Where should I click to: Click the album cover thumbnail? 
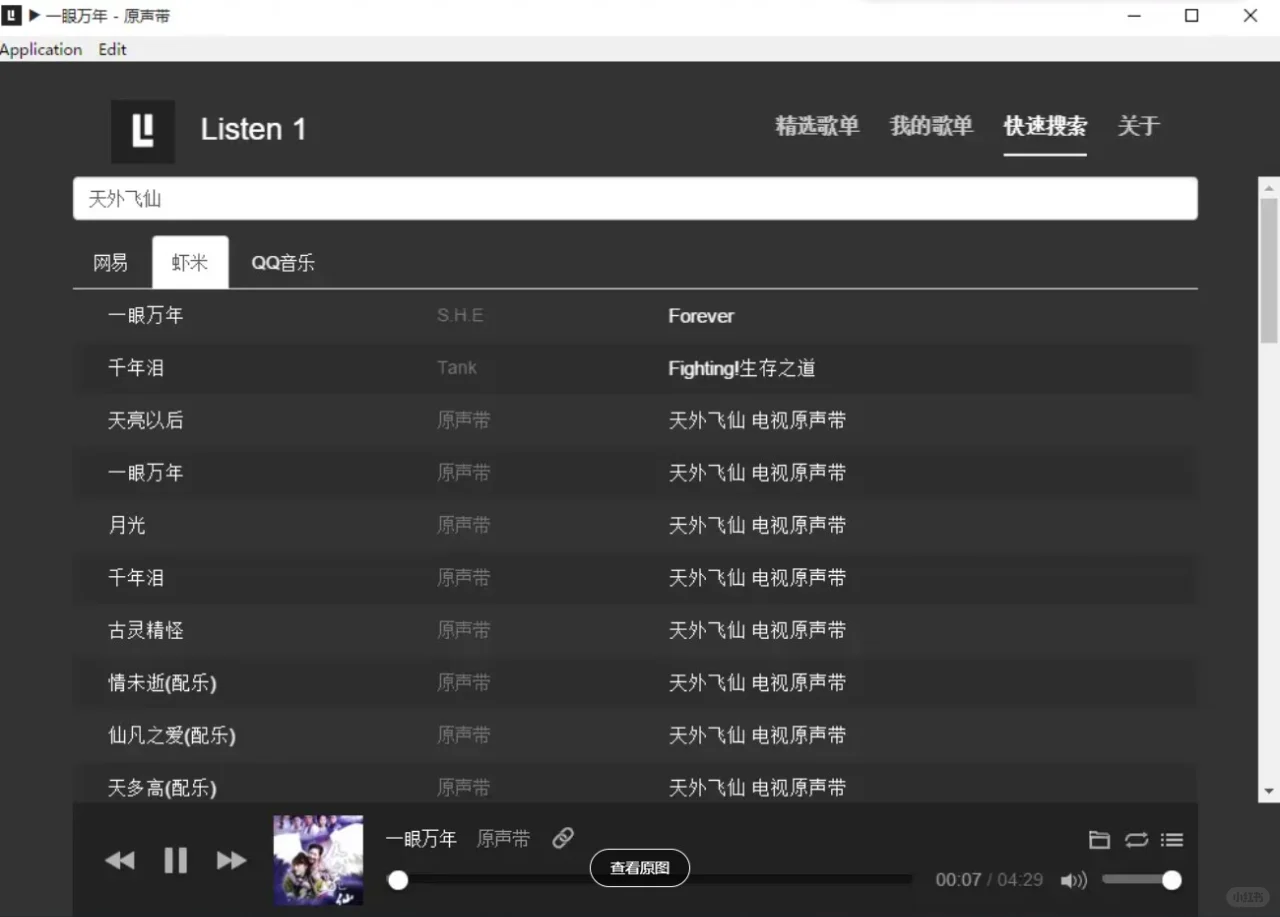pos(319,860)
